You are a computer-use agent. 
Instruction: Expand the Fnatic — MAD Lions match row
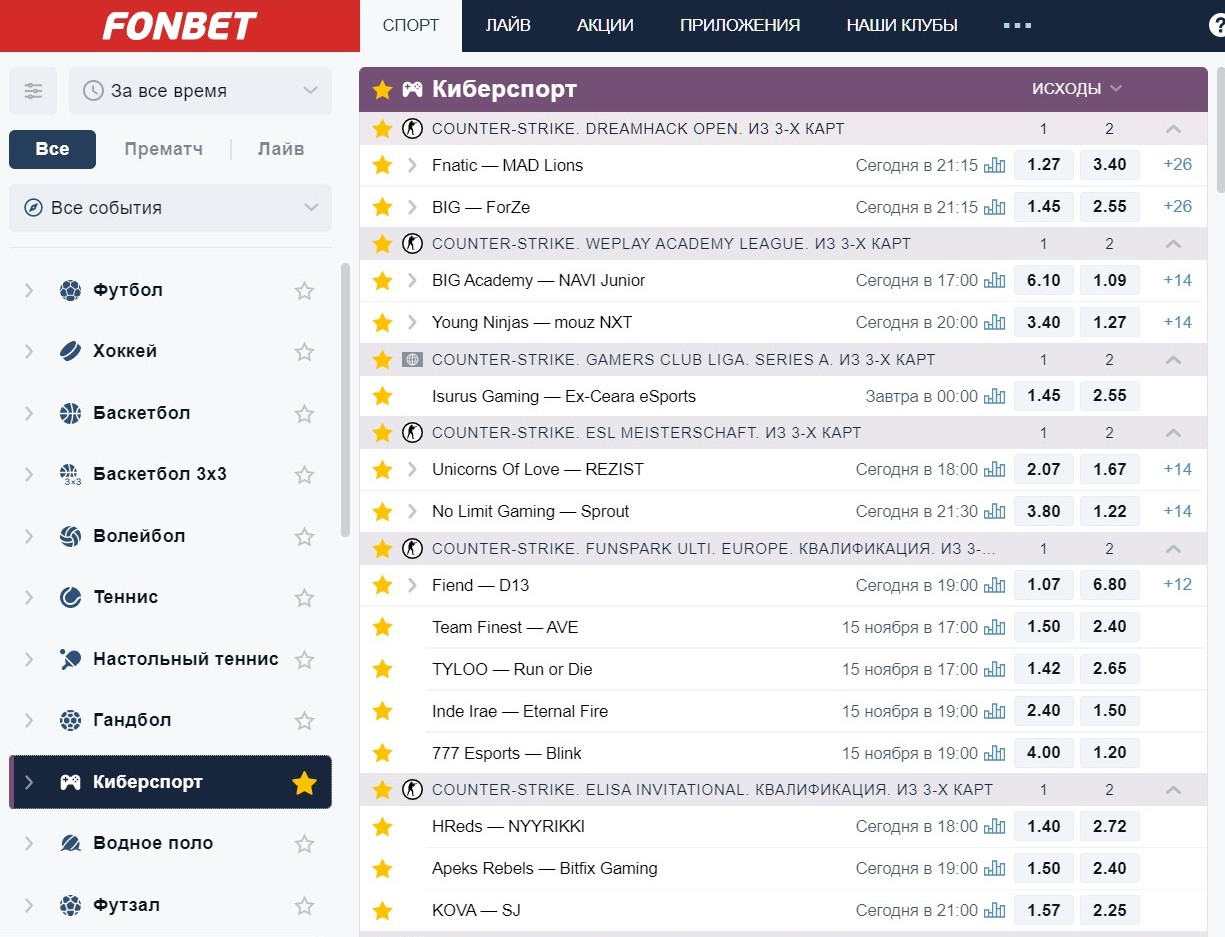click(x=412, y=165)
